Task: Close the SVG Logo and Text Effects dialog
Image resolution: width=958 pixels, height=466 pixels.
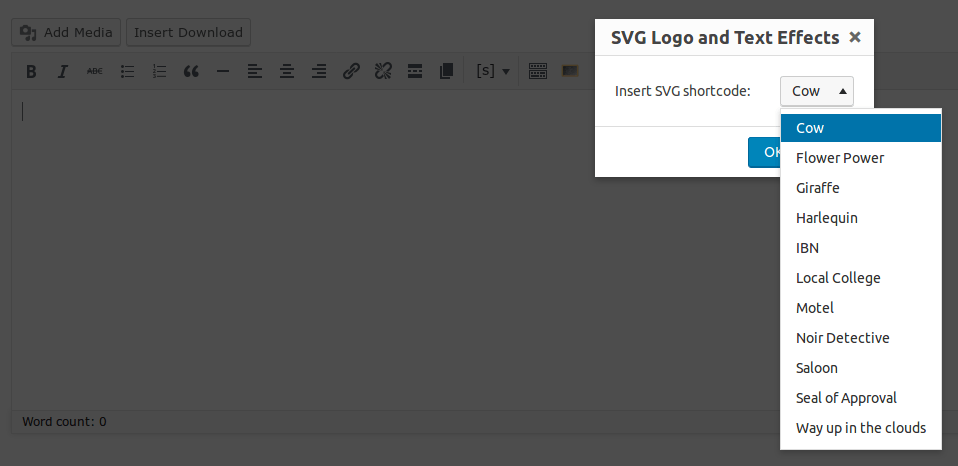Action: tap(855, 37)
